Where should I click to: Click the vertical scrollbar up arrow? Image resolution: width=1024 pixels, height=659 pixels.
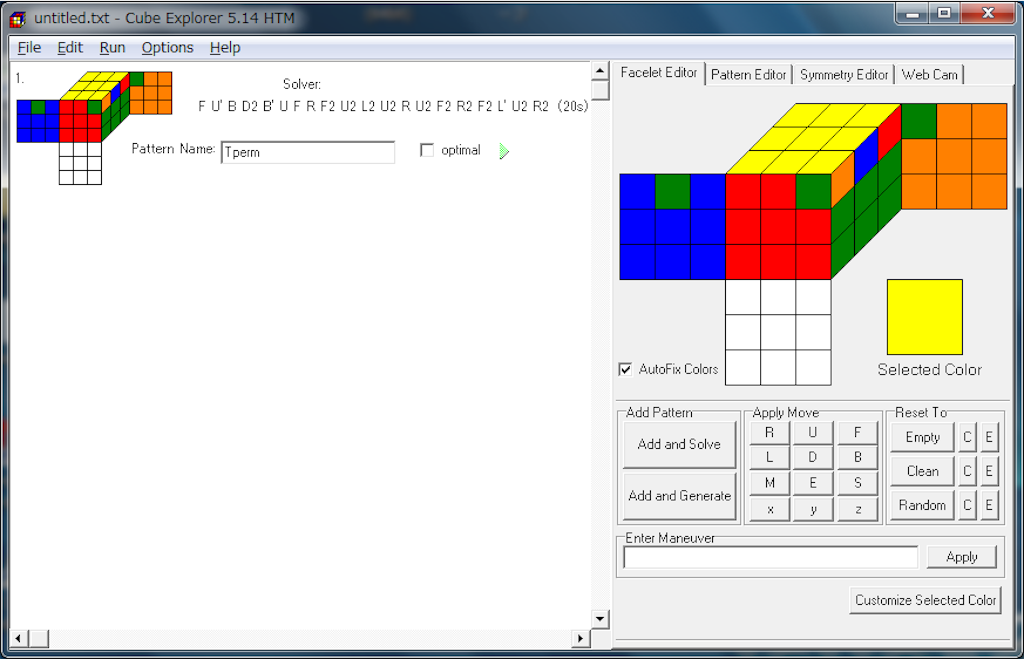pyautogui.click(x=600, y=71)
